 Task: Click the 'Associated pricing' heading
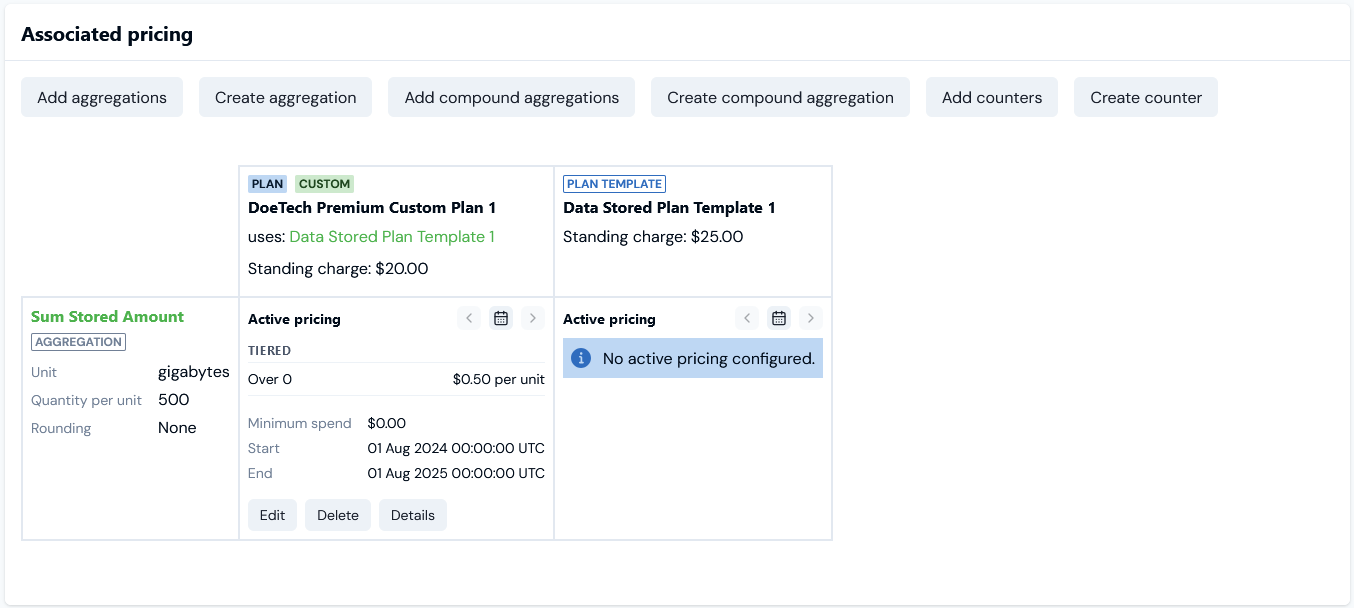107,34
